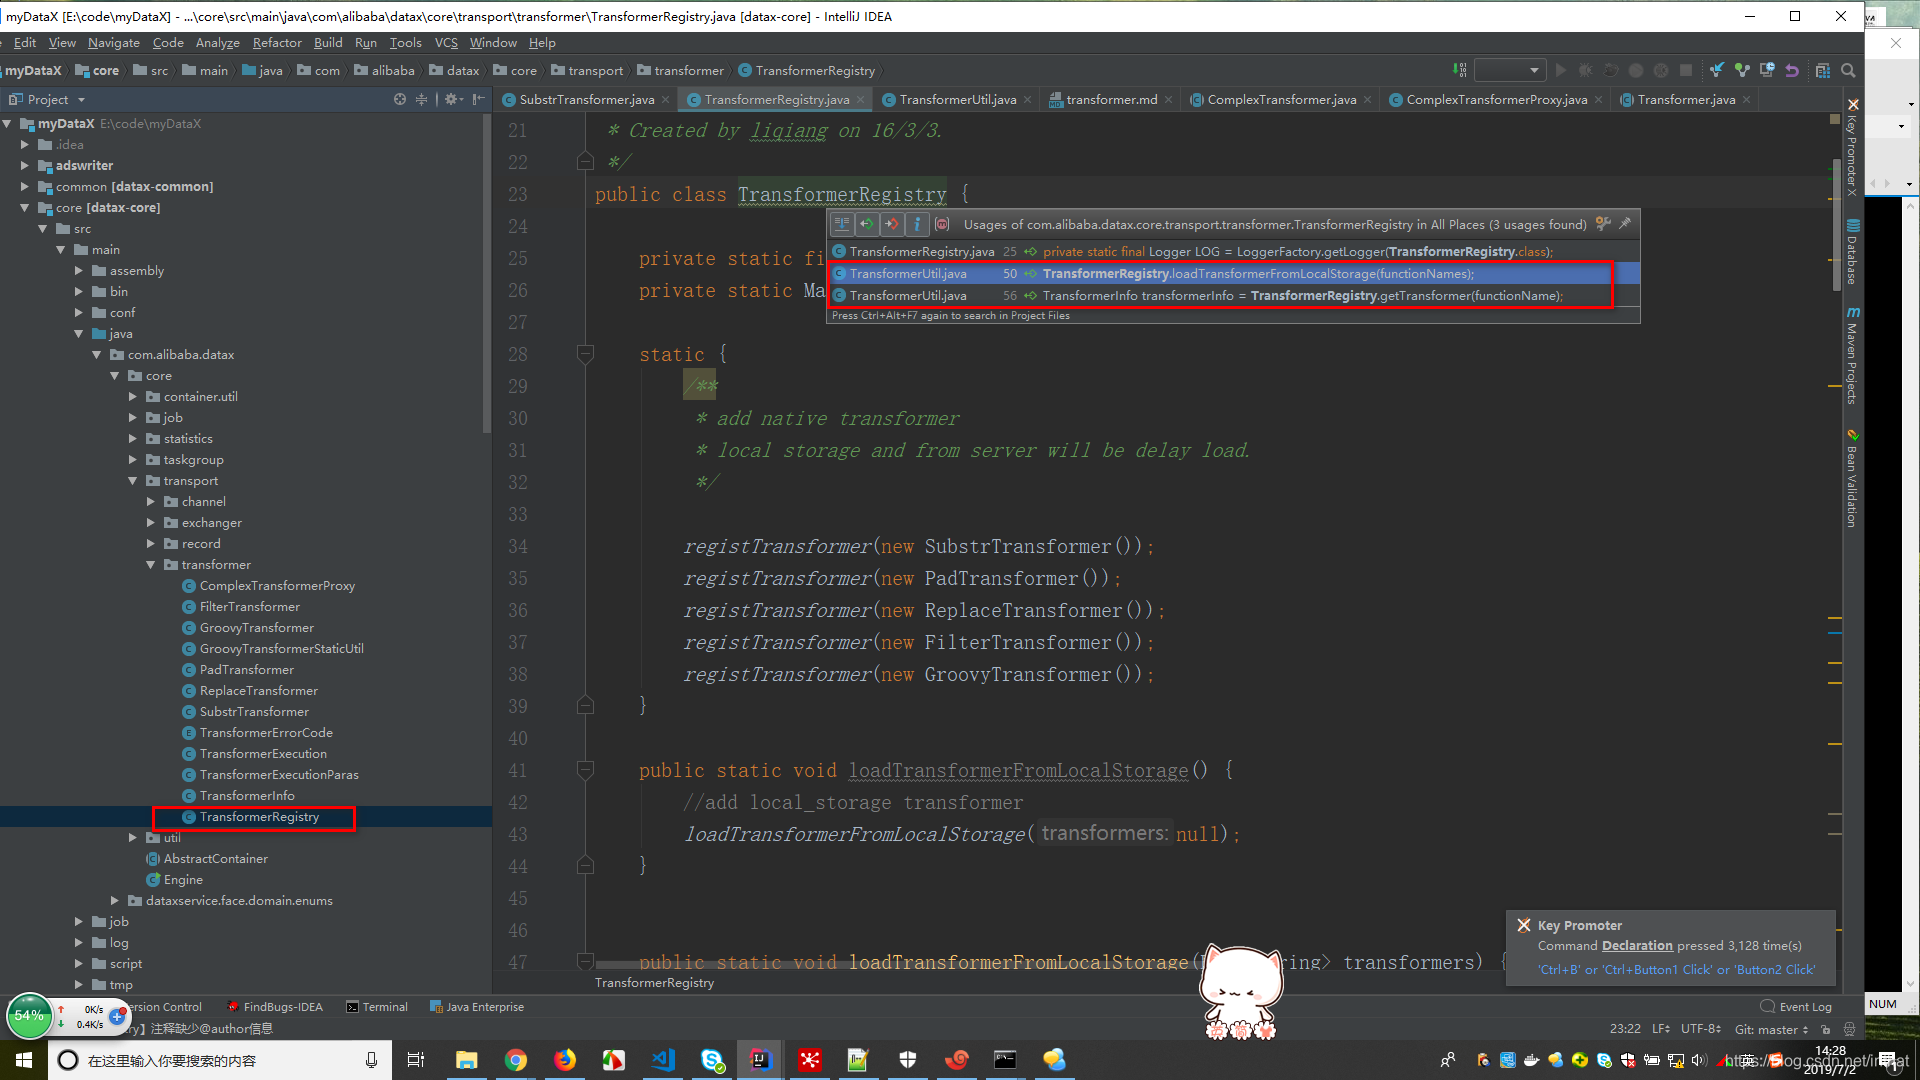Screen dimensions: 1920x1080
Task: Collapse the core [datax-core] module
Action: coord(25,207)
